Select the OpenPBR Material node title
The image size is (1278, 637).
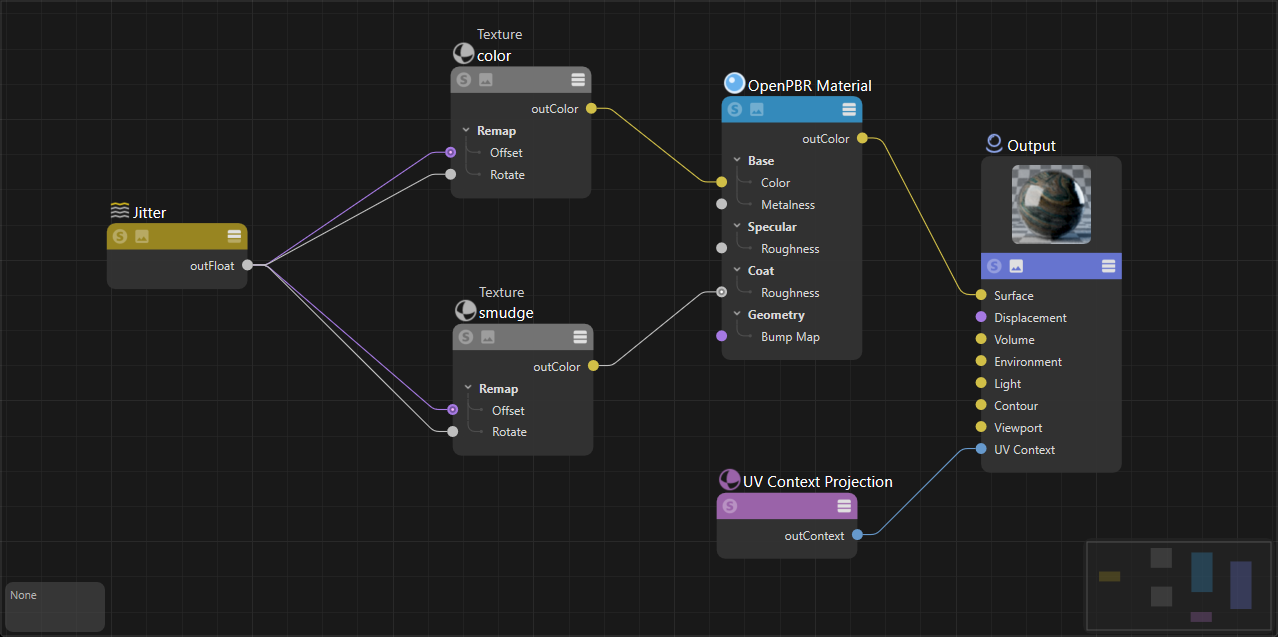pyautogui.click(x=809, y=86)
